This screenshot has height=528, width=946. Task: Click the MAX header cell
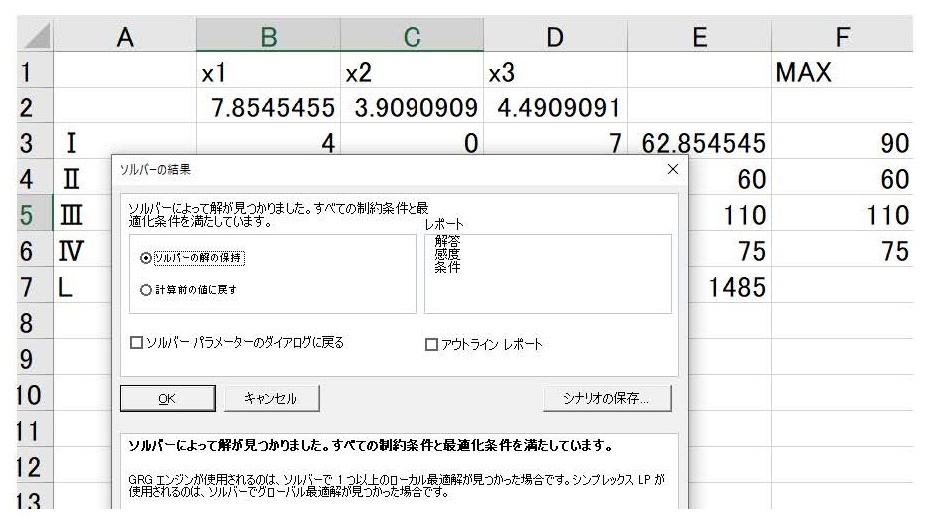pyautogui.click(x=842, y=74)
